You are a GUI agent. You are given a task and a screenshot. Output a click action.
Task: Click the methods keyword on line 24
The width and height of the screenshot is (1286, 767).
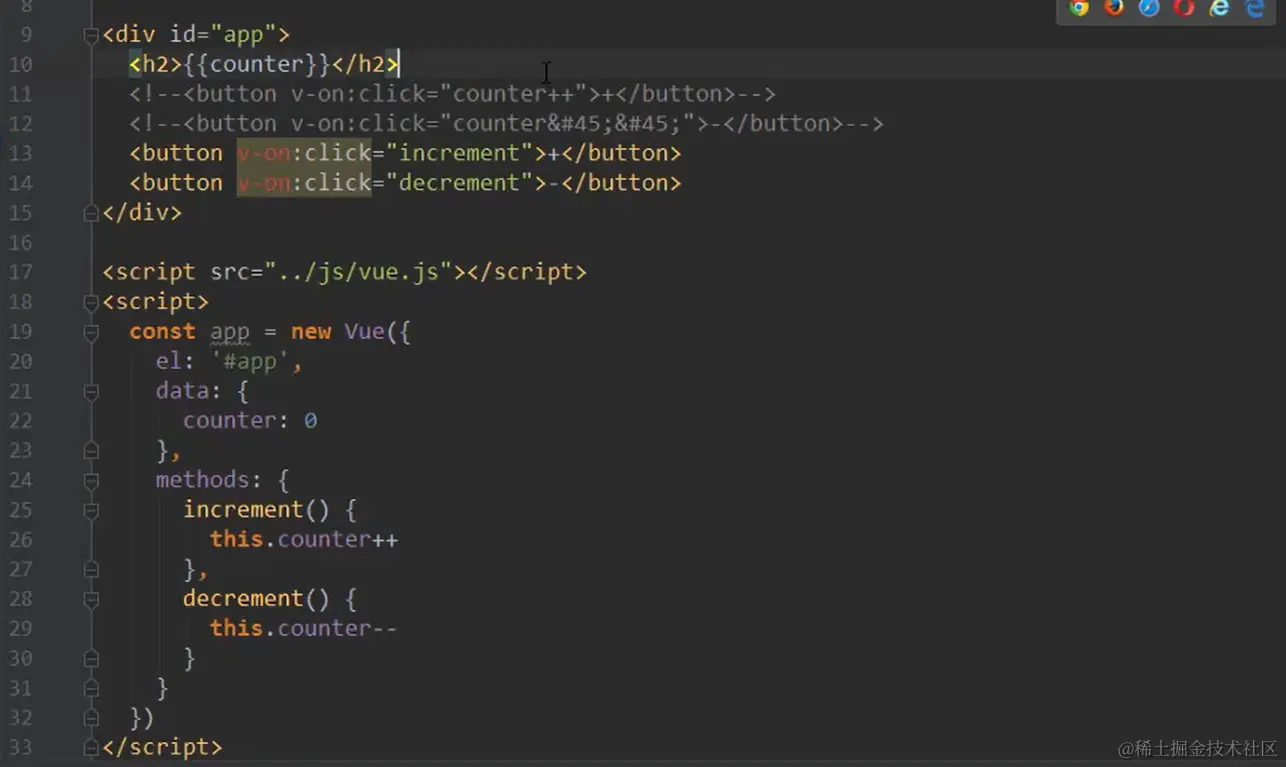tap(203, 480)
